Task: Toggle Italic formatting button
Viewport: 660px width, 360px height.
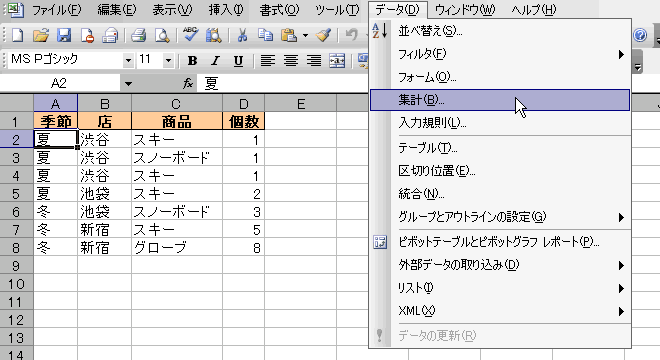Action: [215, 61]
